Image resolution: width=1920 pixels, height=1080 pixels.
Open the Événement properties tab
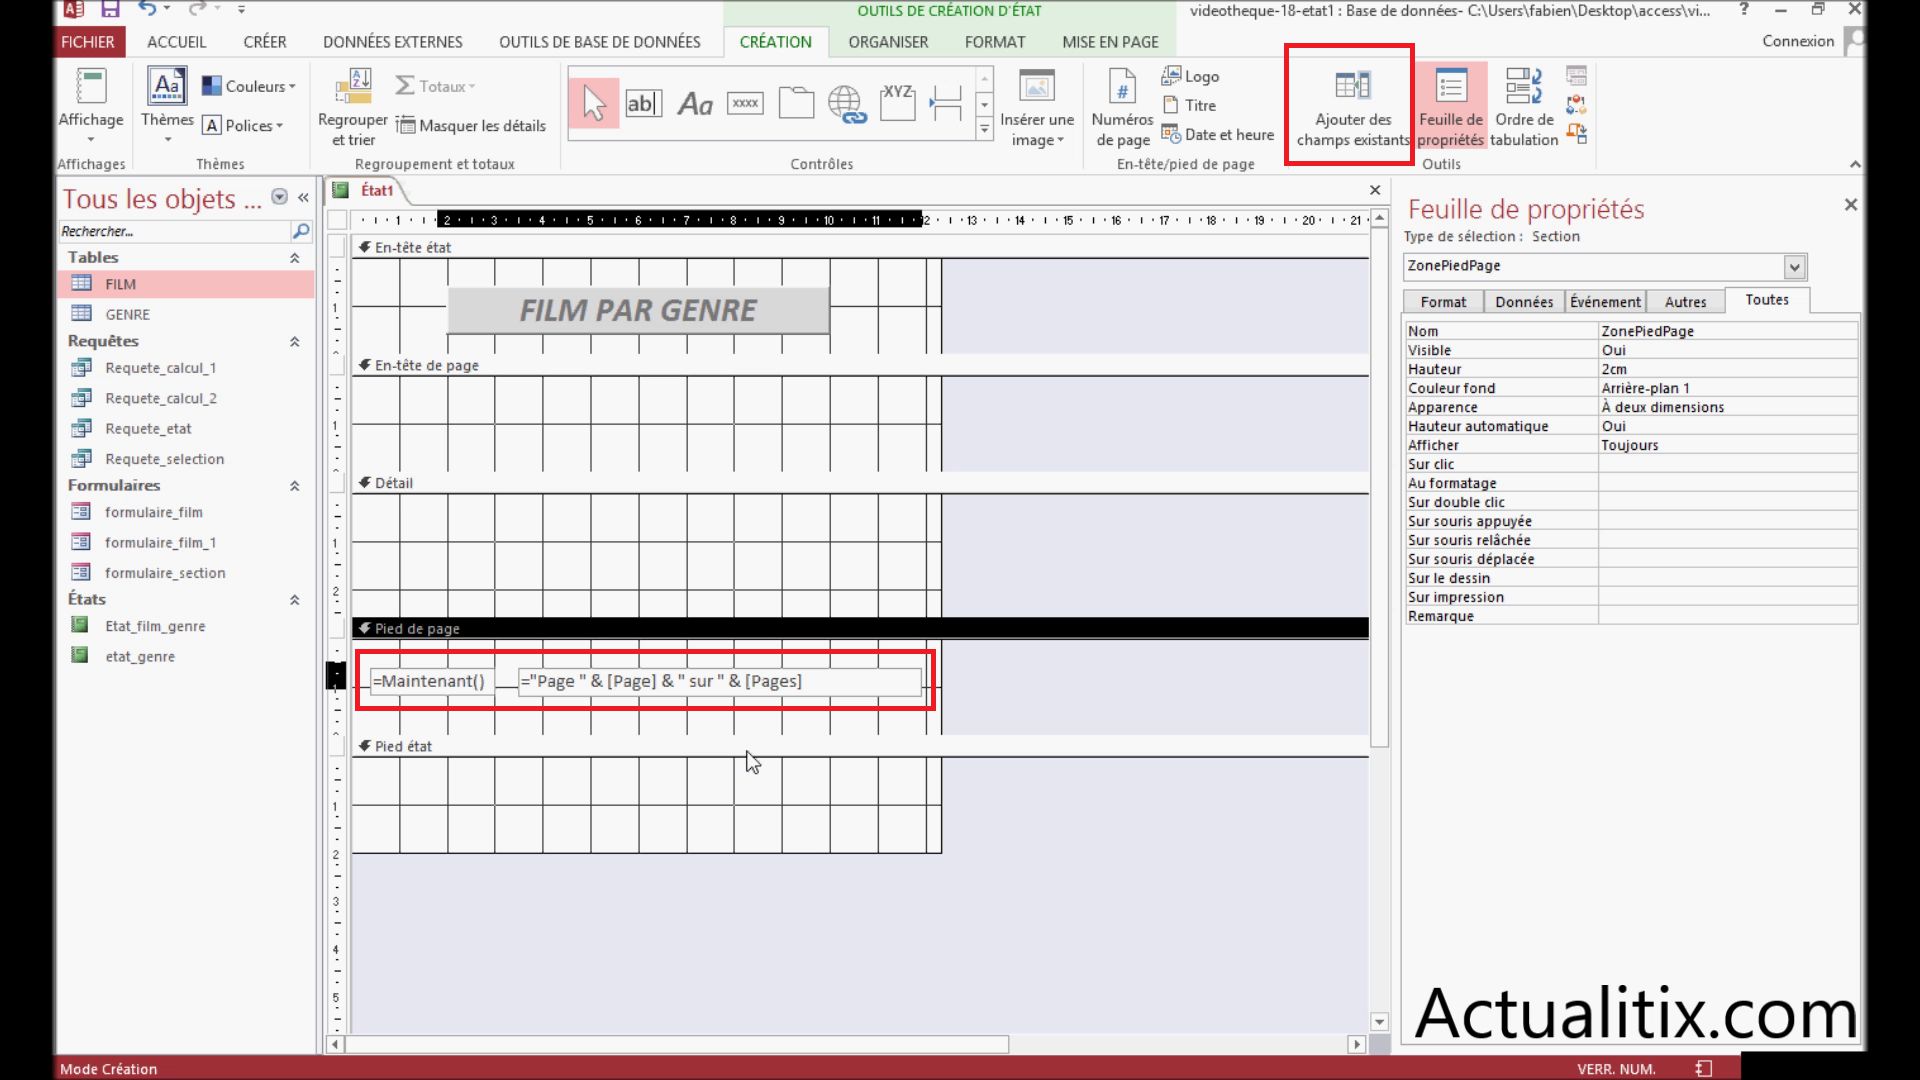coord(1605,302)
